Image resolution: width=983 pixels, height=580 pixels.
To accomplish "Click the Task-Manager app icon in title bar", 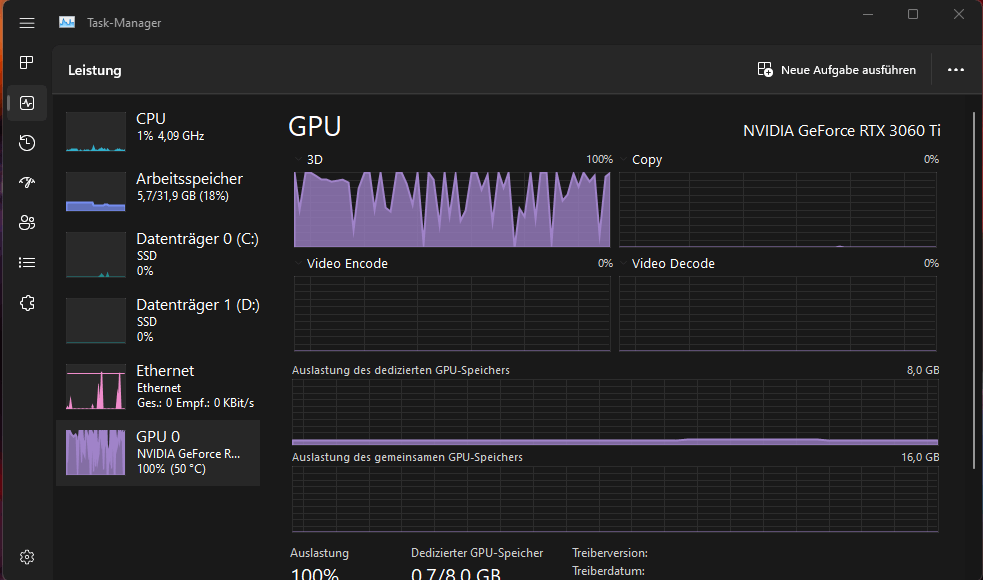I will point(67,23).
